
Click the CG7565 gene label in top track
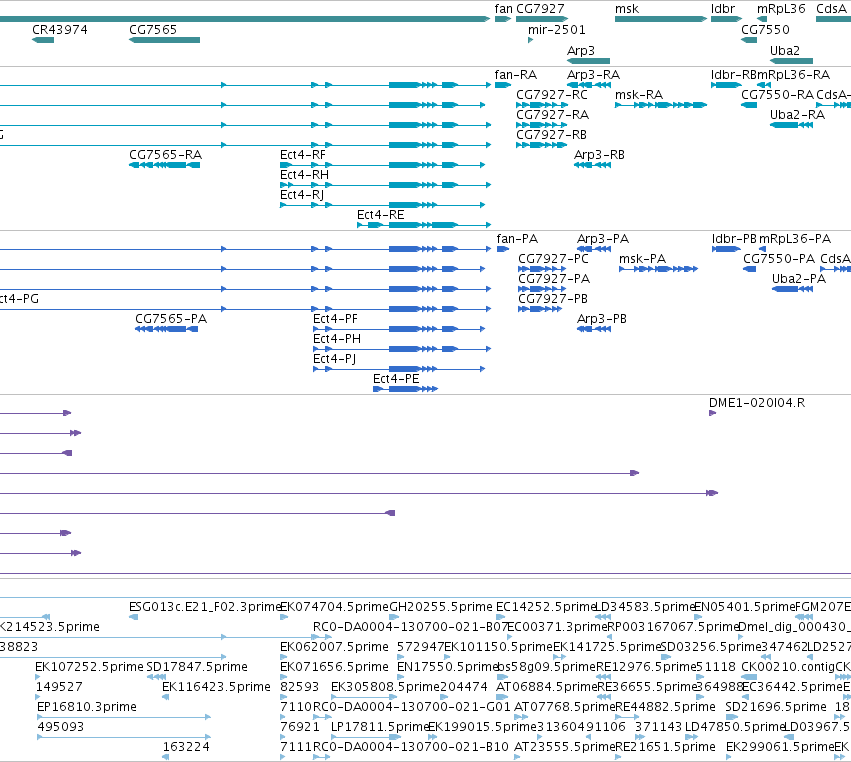(153, 29)
